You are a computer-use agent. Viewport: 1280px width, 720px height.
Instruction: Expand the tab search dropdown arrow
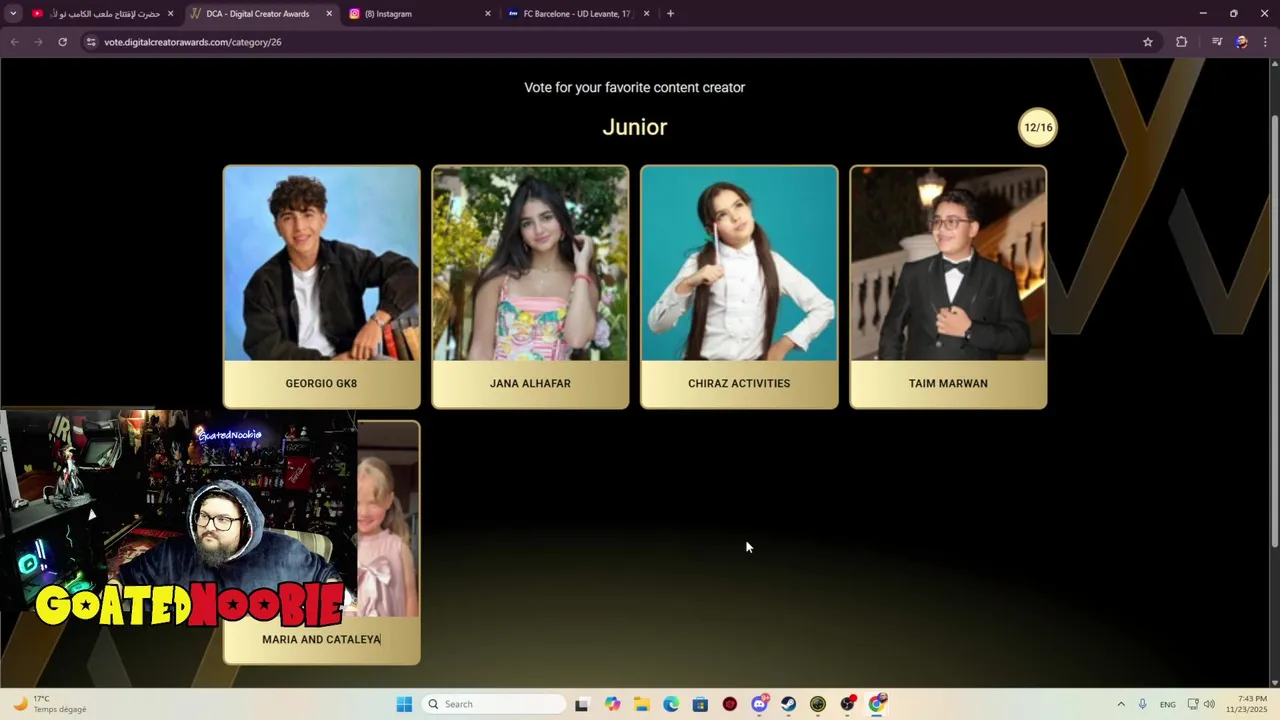click(13, 14)
